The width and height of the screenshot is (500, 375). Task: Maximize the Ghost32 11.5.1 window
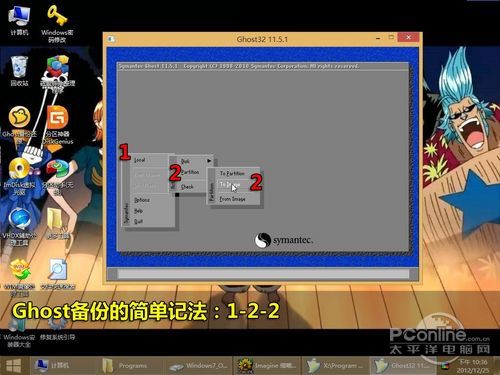pyautogui.click(x=391, y=37)
